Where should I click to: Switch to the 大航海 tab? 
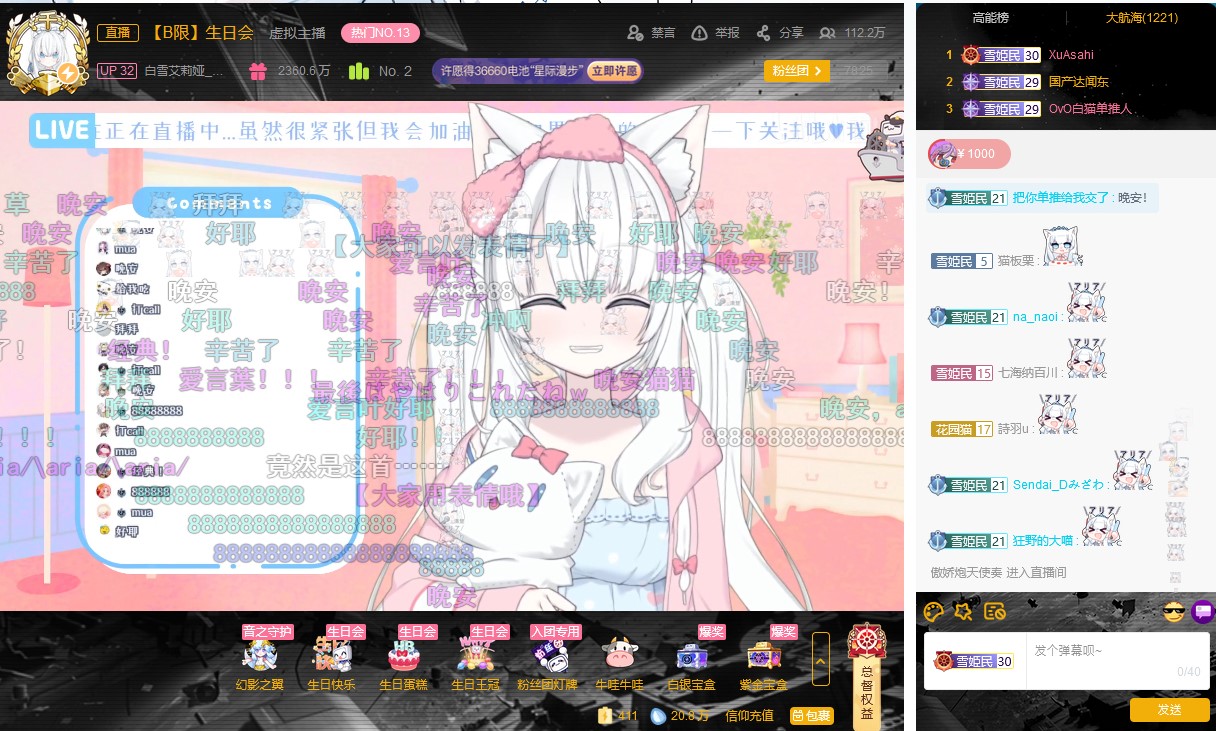(x=1141, y=18)
